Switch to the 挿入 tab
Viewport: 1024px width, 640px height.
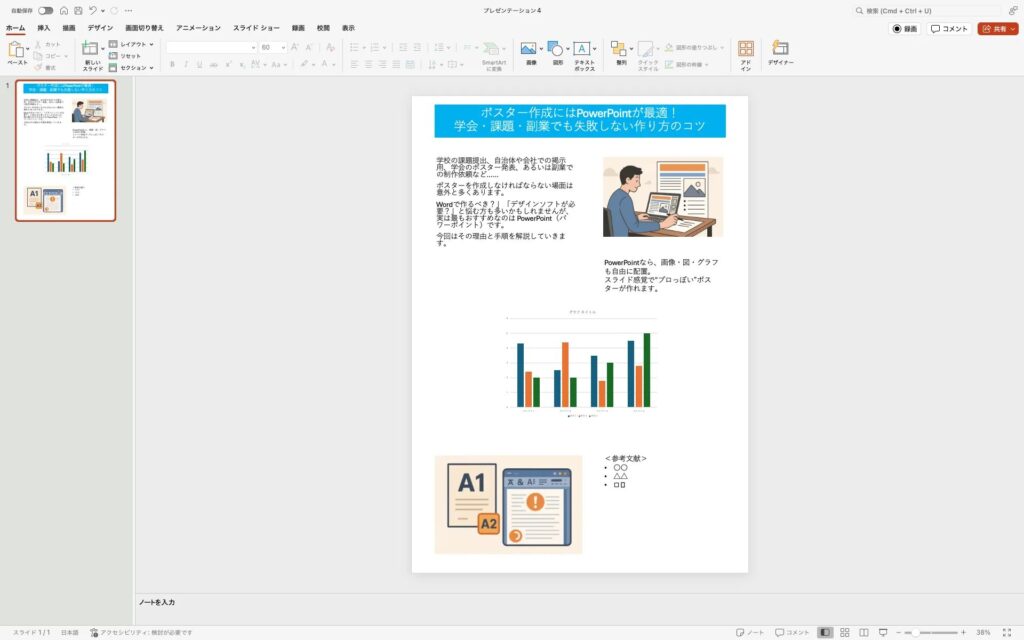pos(44,28)
